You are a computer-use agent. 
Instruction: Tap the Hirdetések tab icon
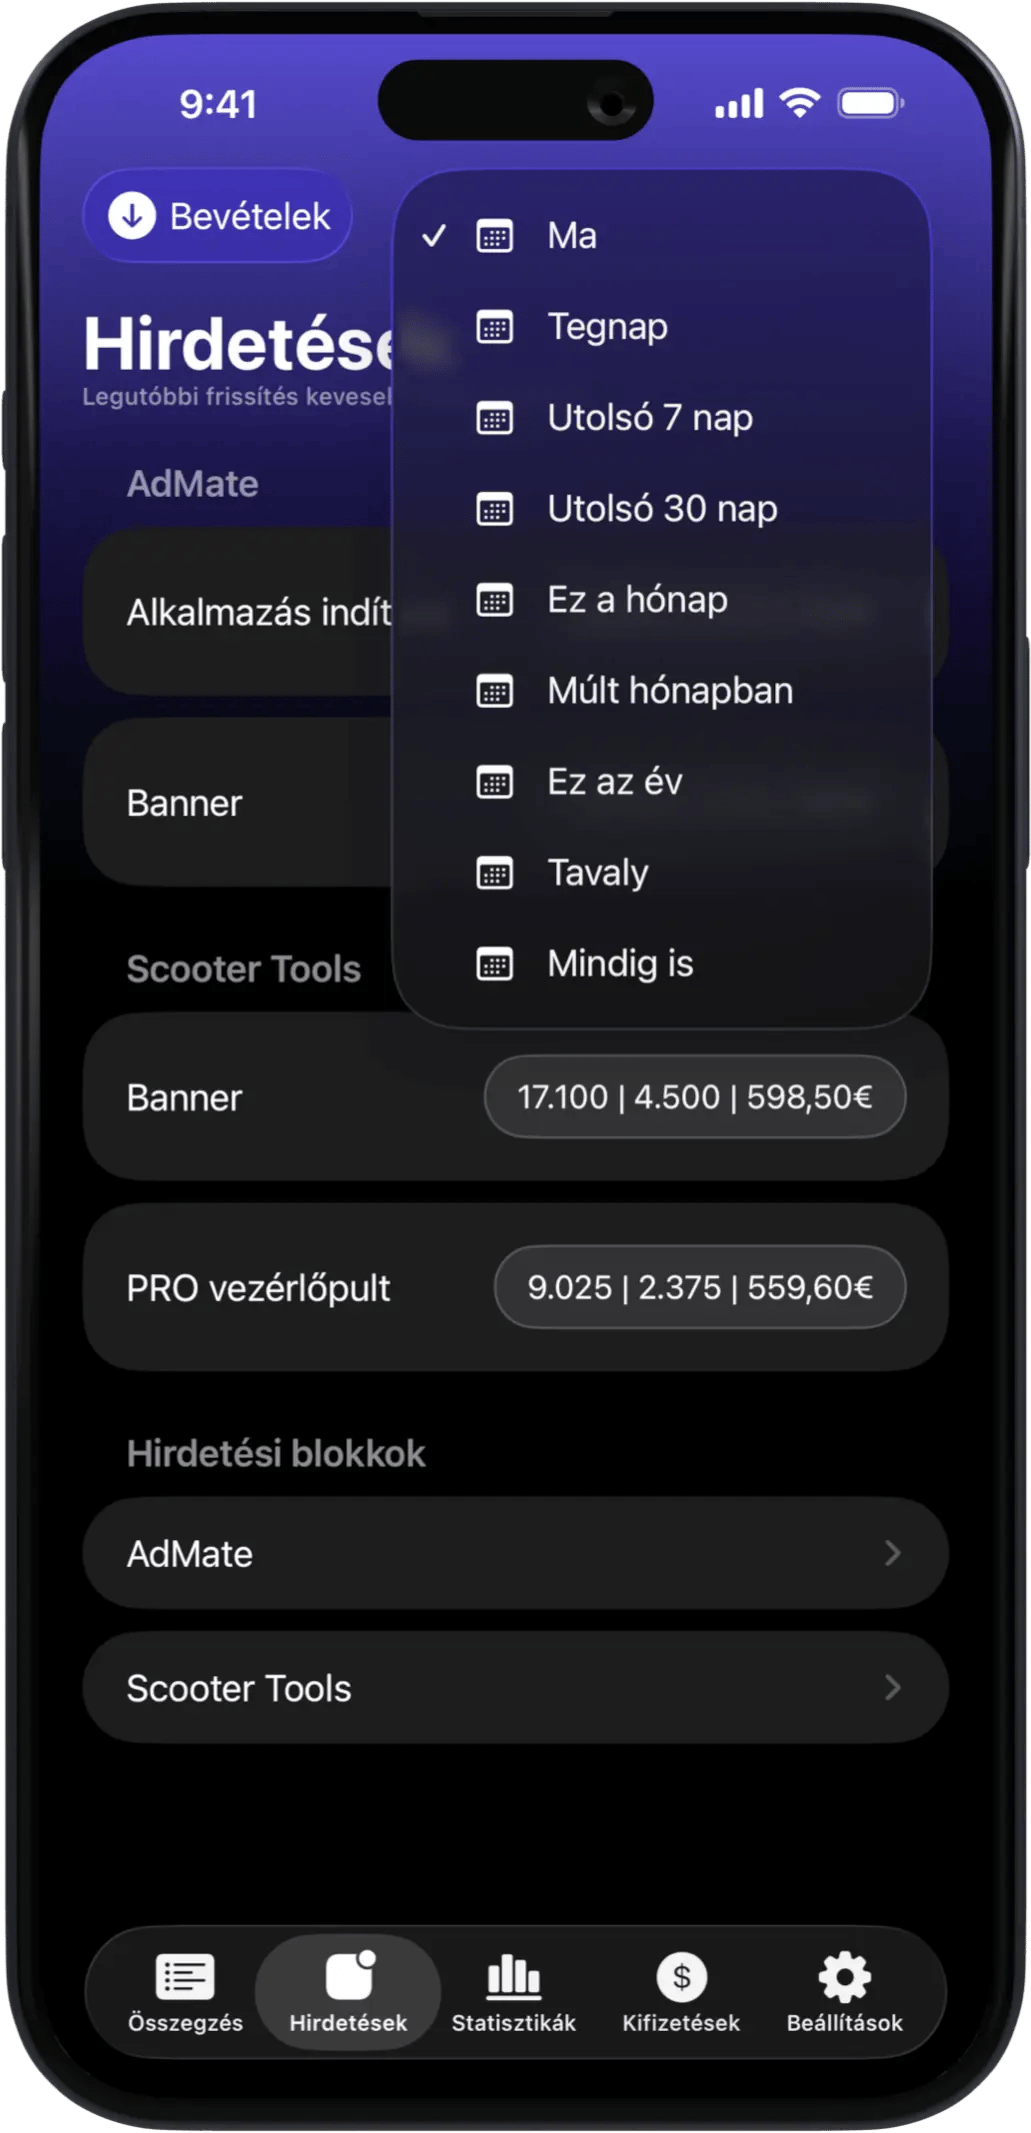[349, 1976]
